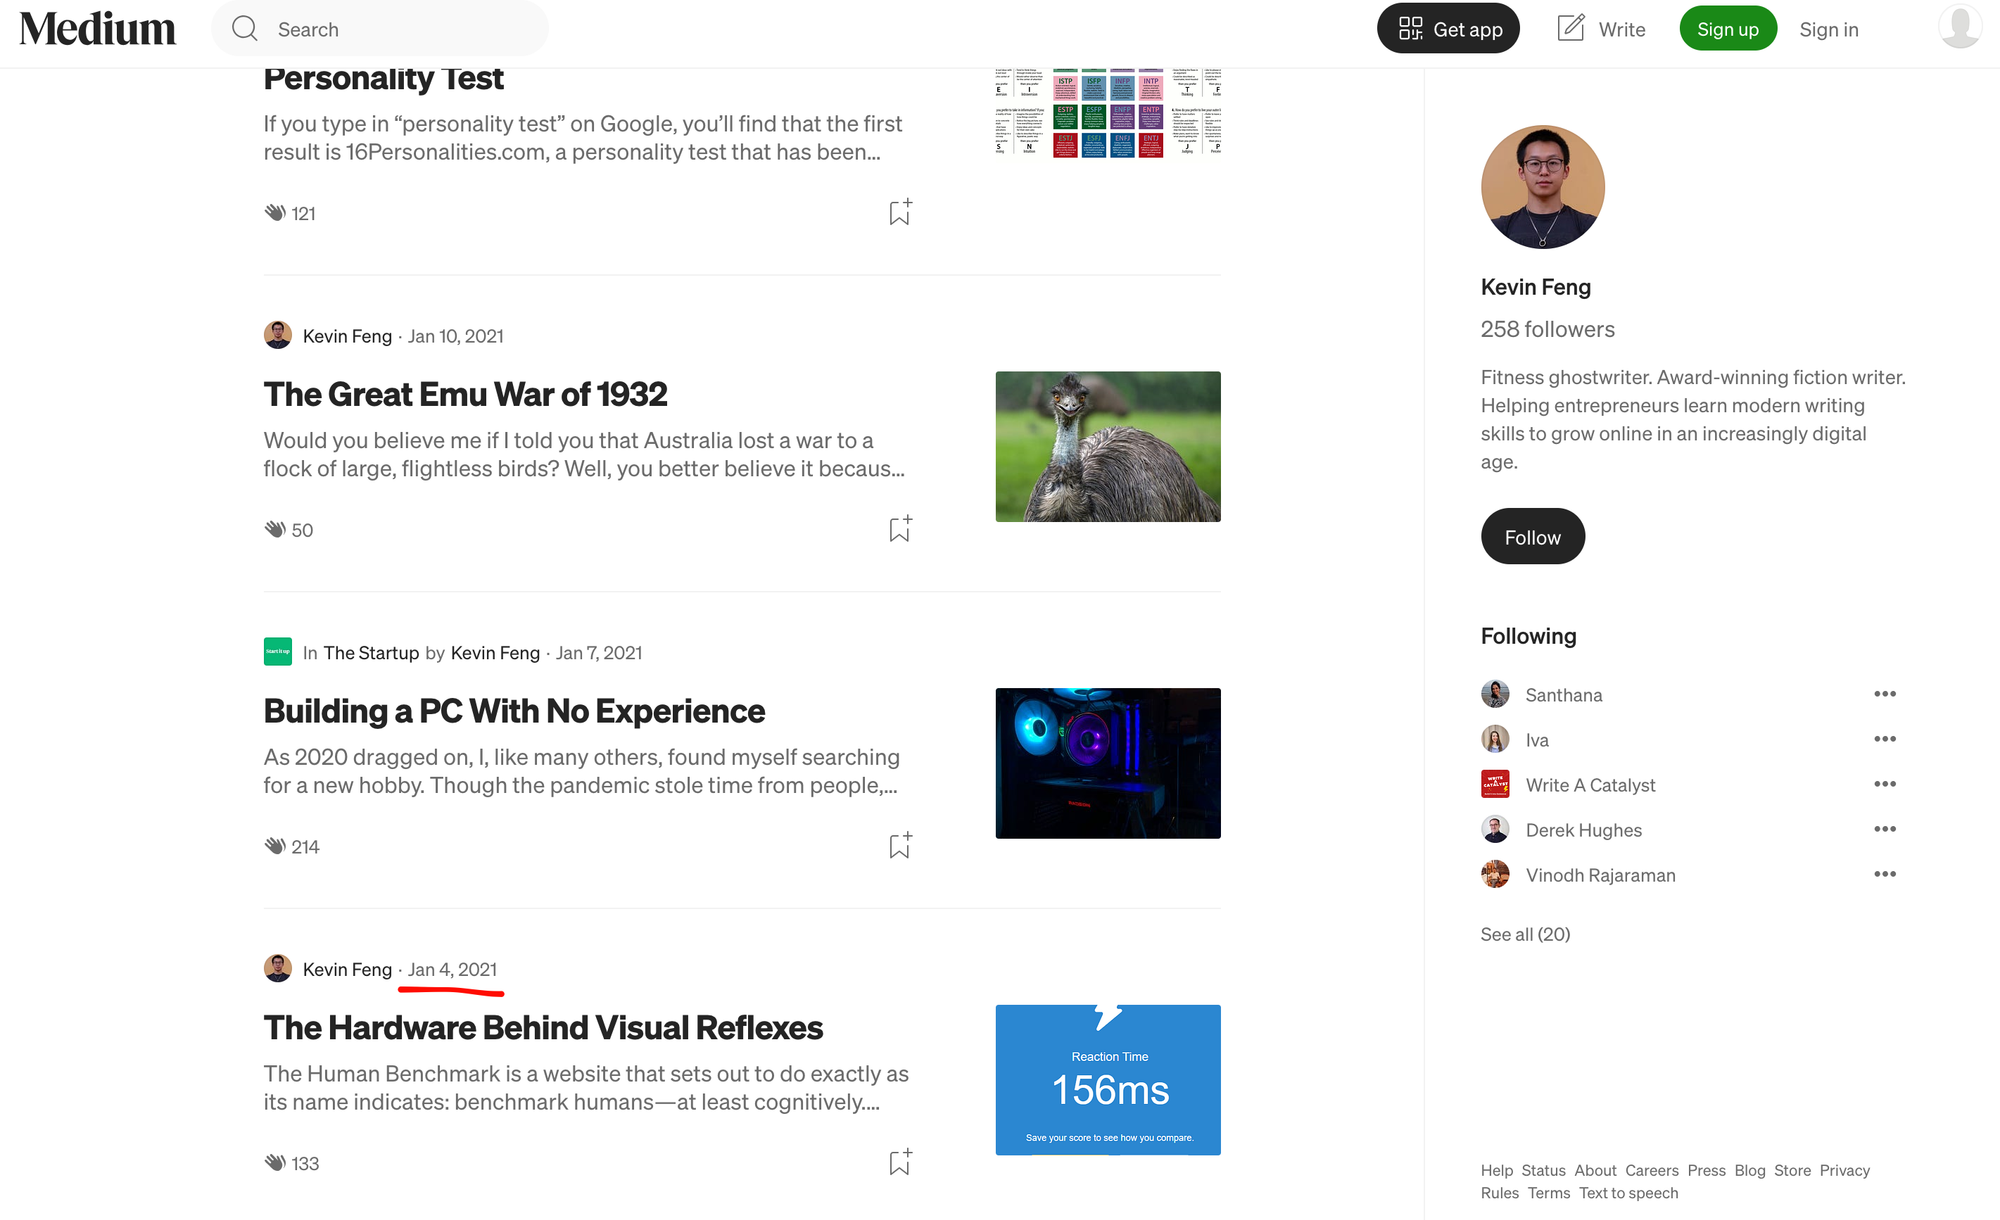Viewport: 2000px width, 1220px height.
Task: Open the Sign in link
Action: 1829,29
